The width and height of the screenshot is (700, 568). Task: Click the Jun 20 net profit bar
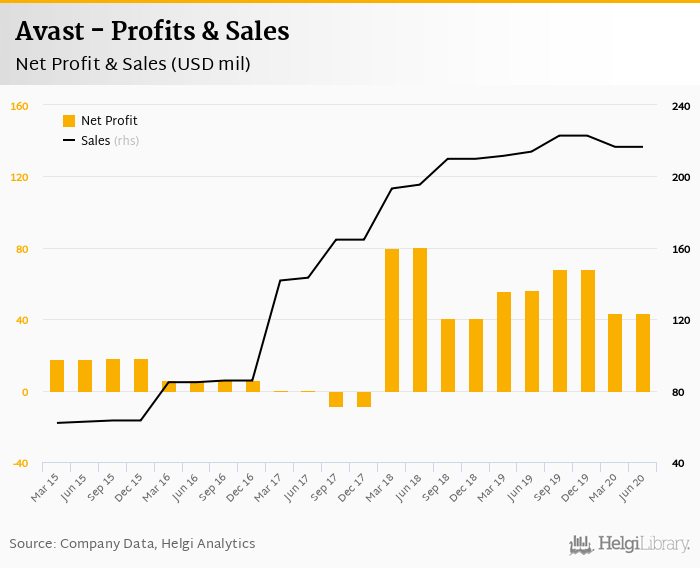coord(643,352)
